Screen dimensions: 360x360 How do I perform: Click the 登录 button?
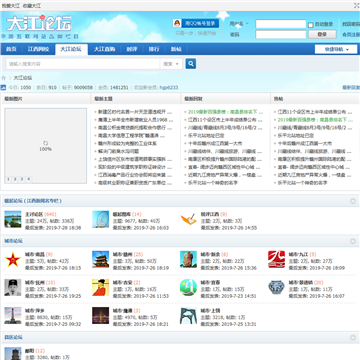[x=322, y=34]
